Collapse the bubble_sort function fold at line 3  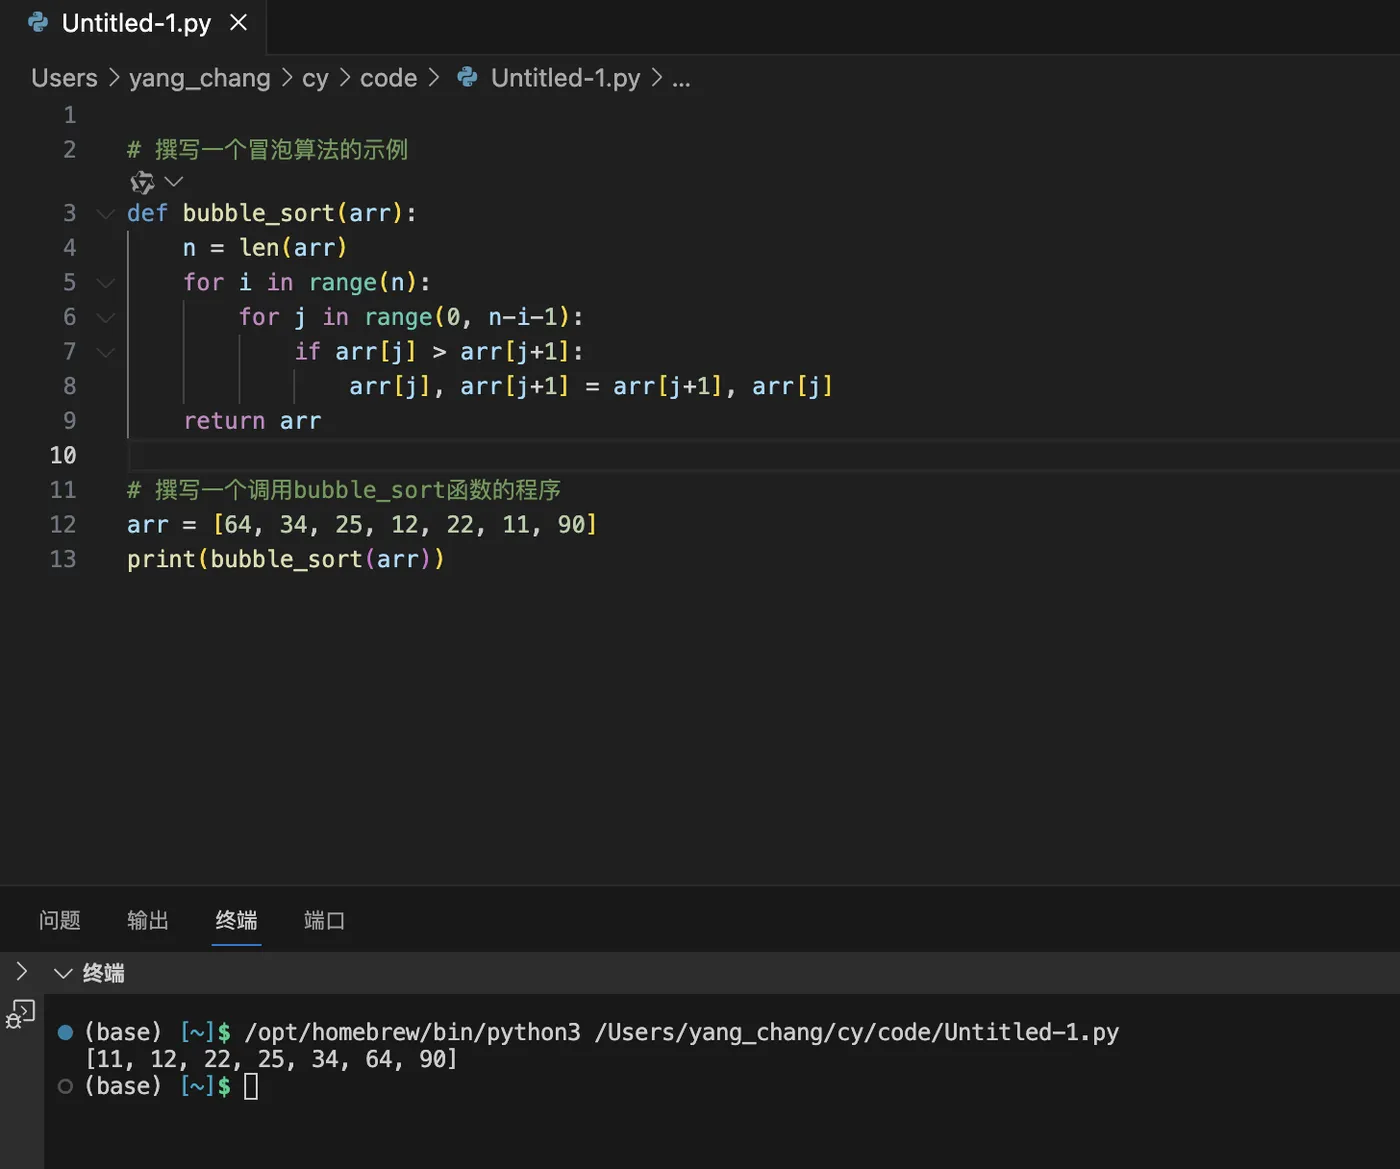pyautogui.click(x=105, y=213)
